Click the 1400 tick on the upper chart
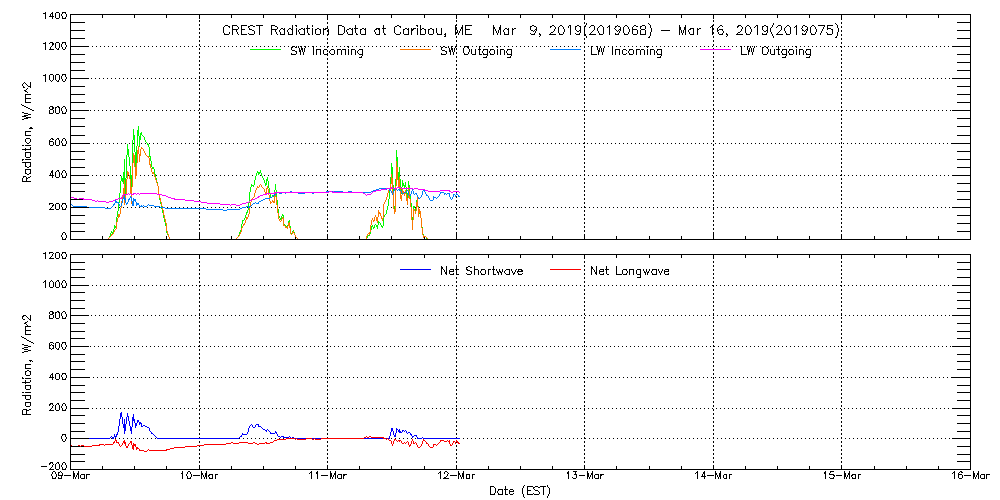 pyautogui.click(x=55, y=18)
